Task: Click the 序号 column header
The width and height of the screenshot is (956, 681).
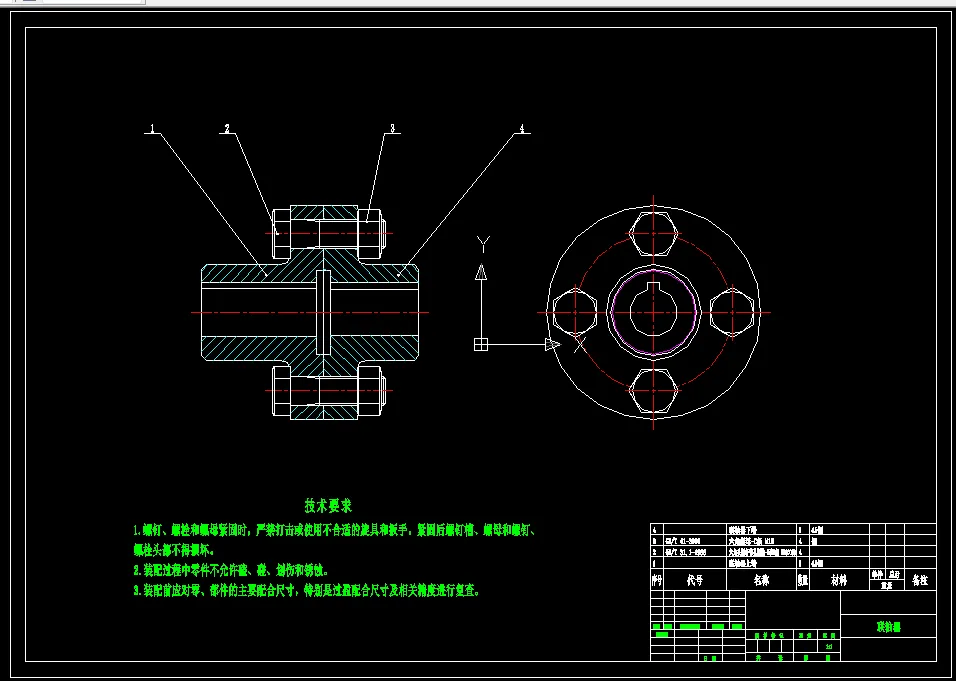Action: point(657,580)
